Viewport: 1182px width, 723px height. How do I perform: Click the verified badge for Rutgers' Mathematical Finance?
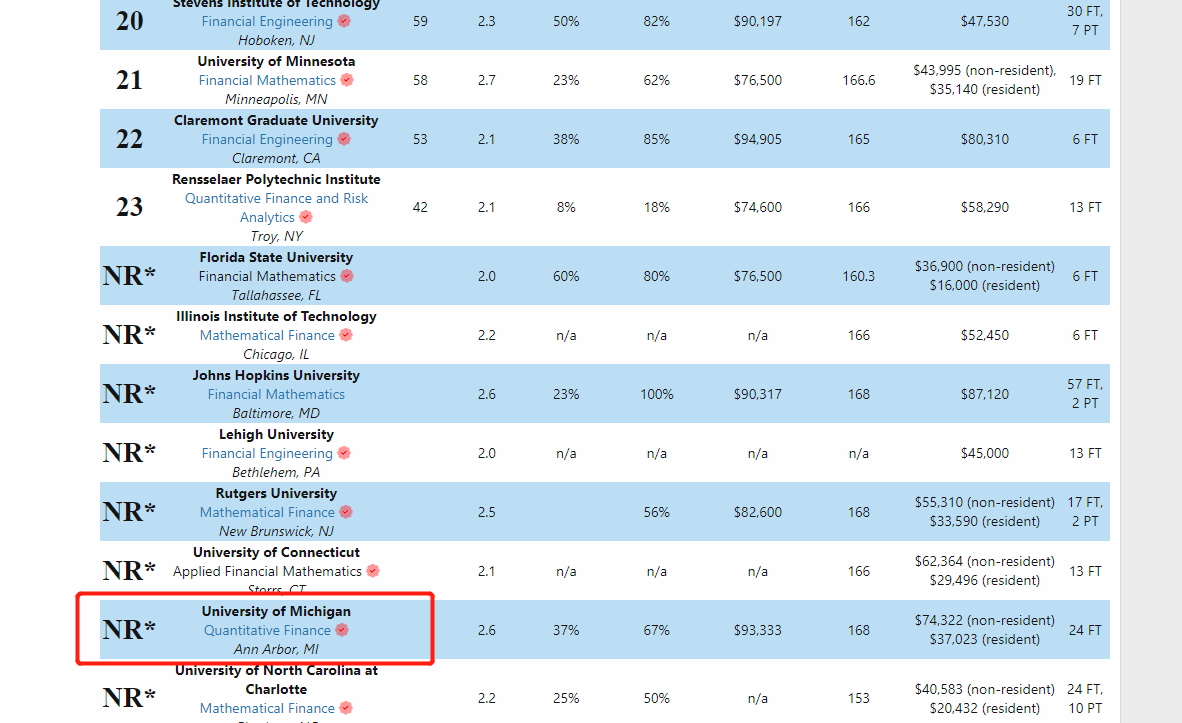(x=345, y=512)
